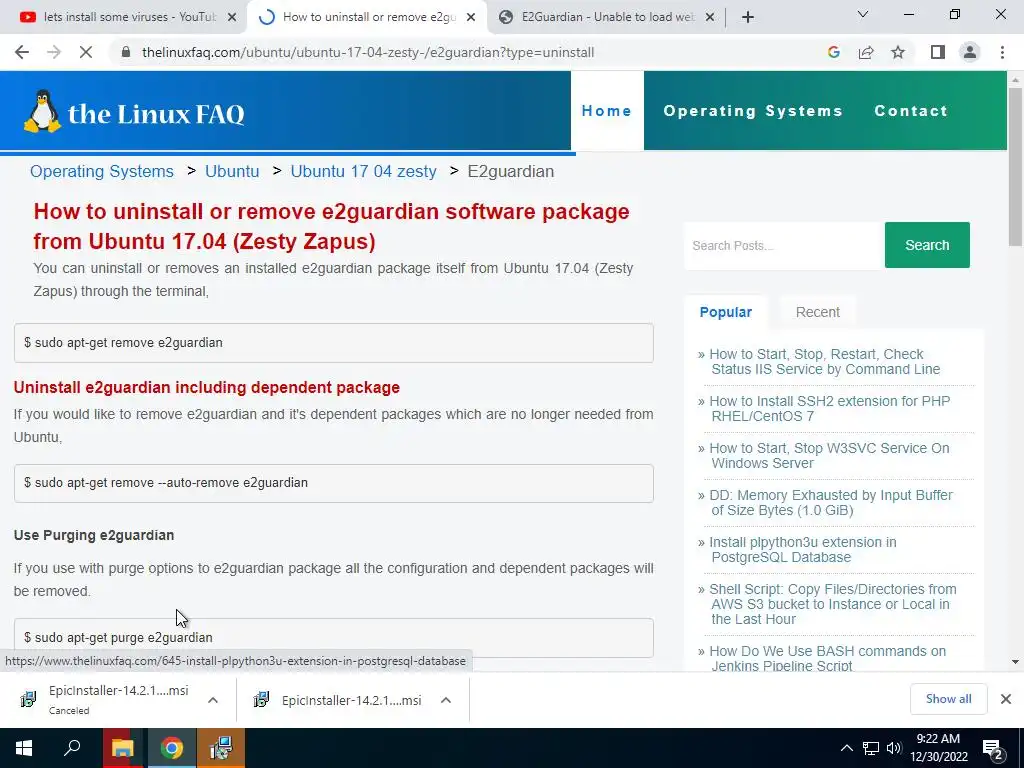The image size is (1024, 768).
Task: Share this page icon
Action: [866, 52]
